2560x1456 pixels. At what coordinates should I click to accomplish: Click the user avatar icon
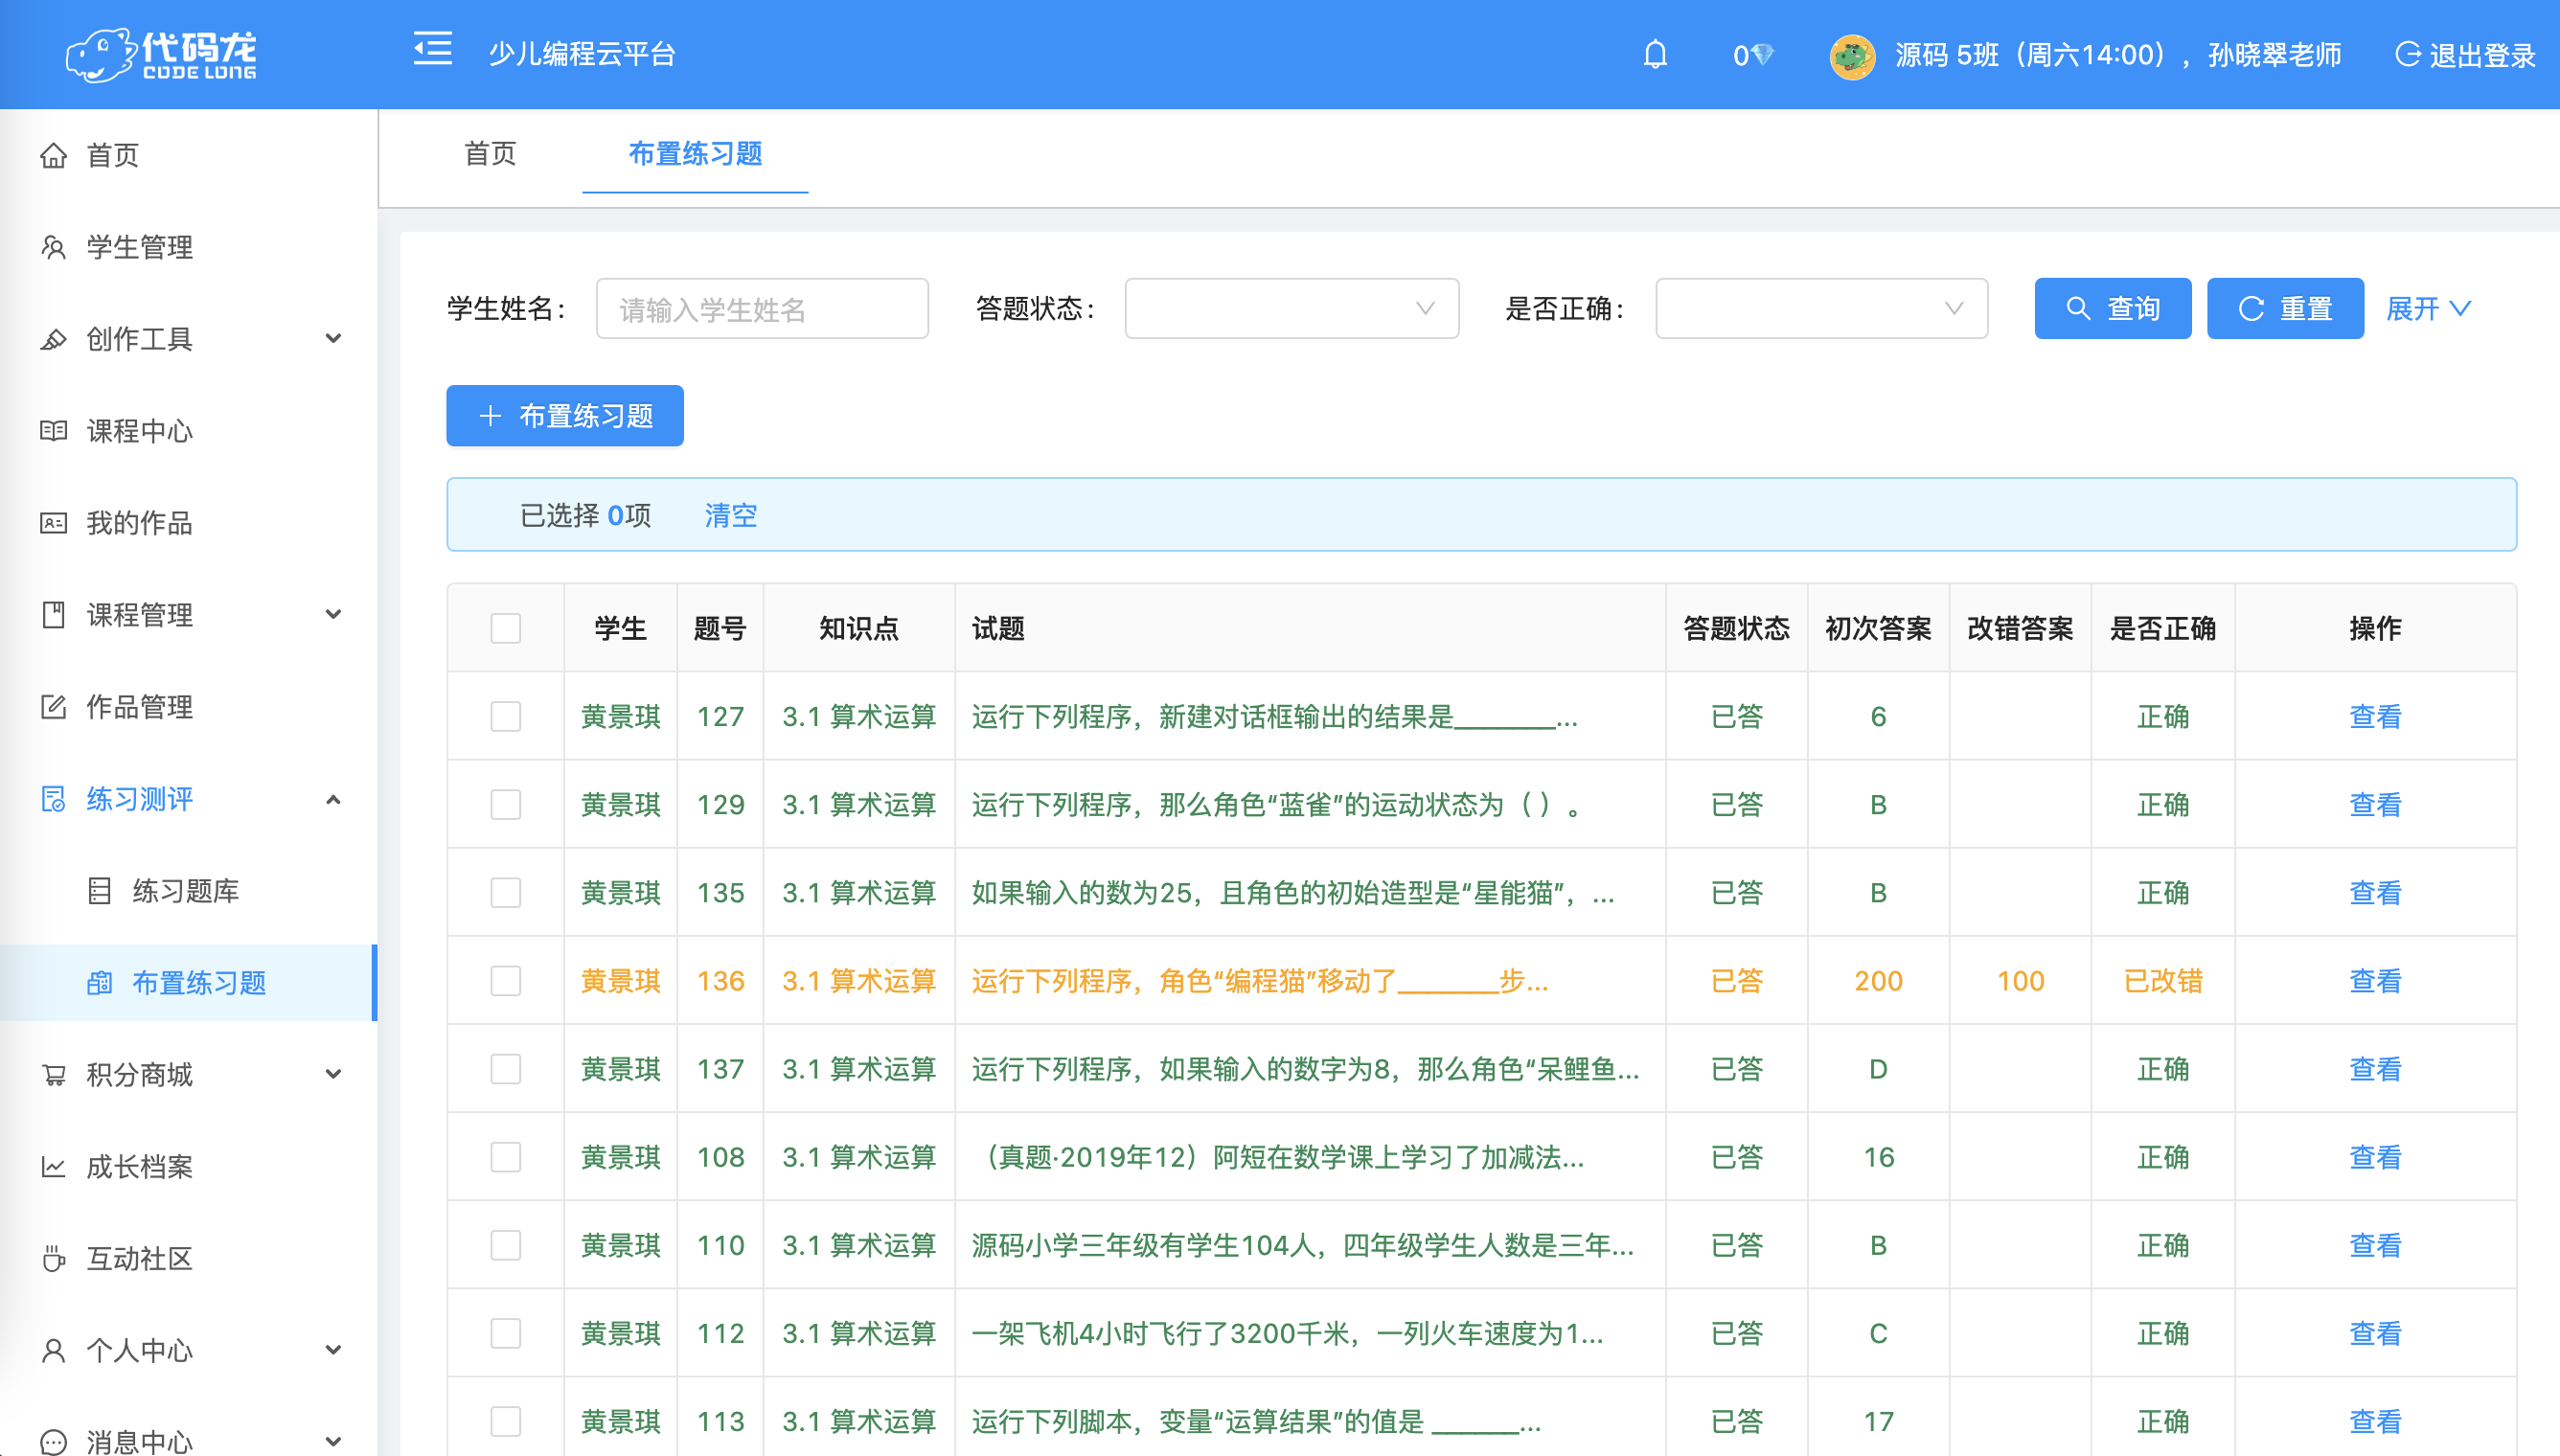pos(1852,56)
